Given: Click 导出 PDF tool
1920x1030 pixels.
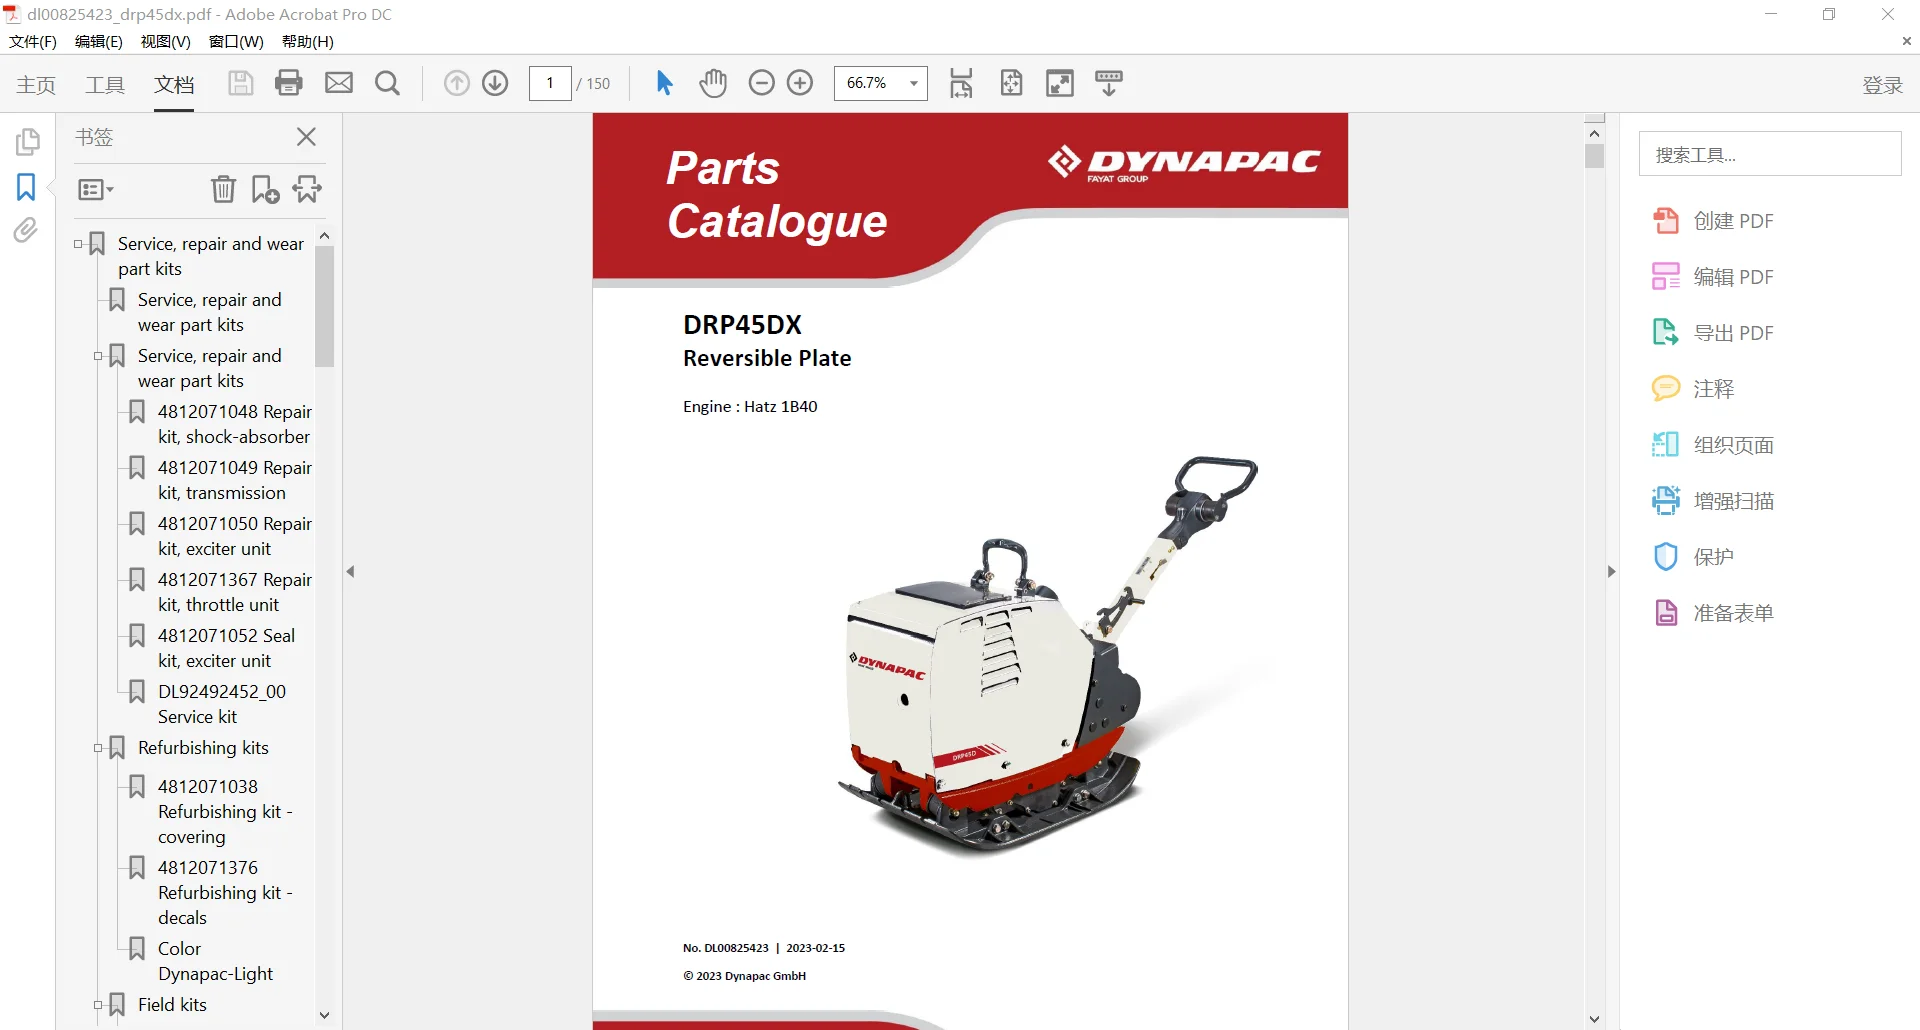Looking at the screenshot, I should coord(1713,333).
